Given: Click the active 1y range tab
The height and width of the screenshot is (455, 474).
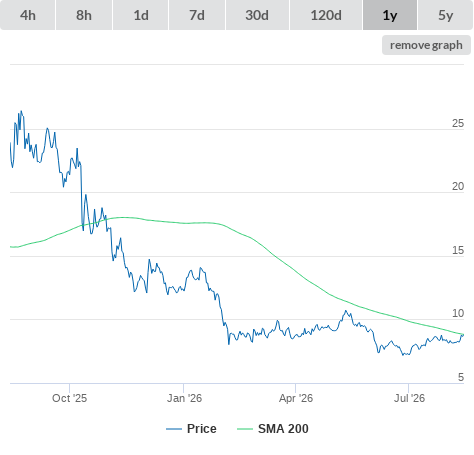Looking at the screenshot, I should click(390, 15).
